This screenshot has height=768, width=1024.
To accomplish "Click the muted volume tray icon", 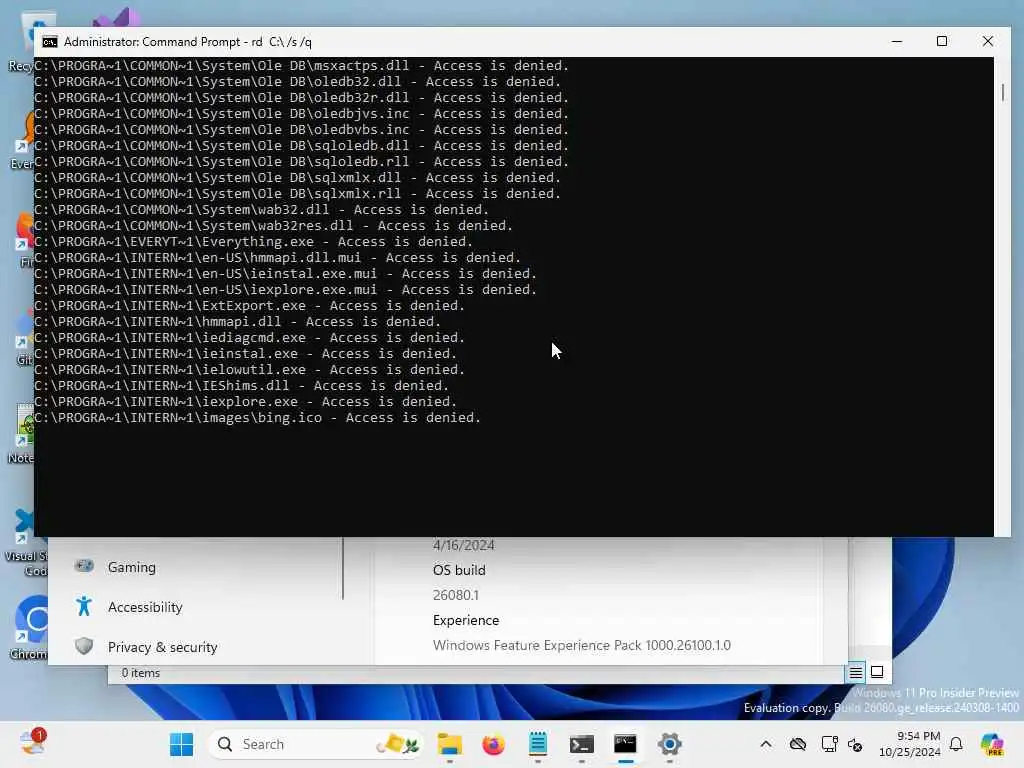I will coord(855,744).
